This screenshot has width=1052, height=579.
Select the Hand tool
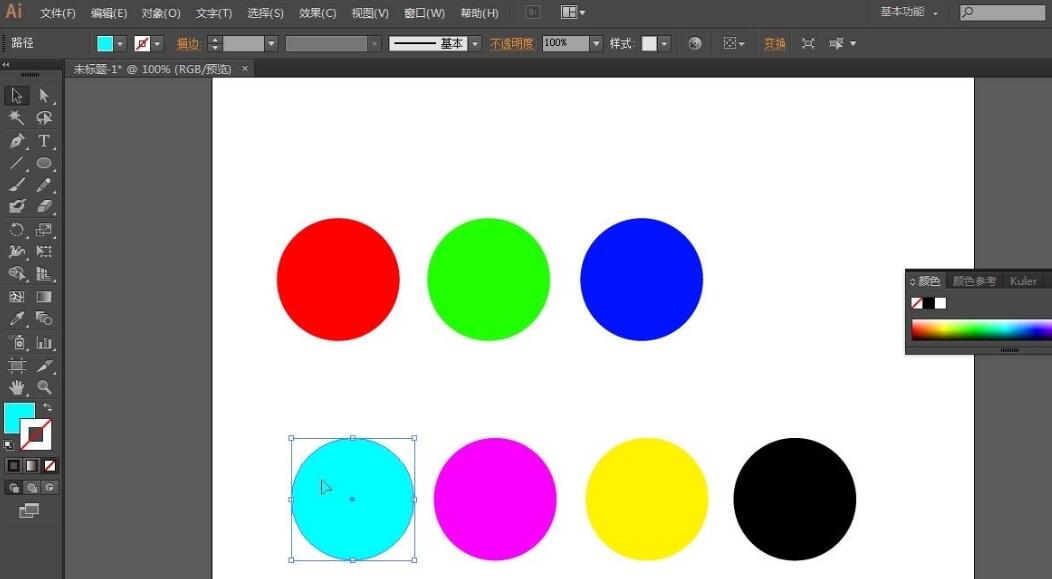[x=17, y=387]
